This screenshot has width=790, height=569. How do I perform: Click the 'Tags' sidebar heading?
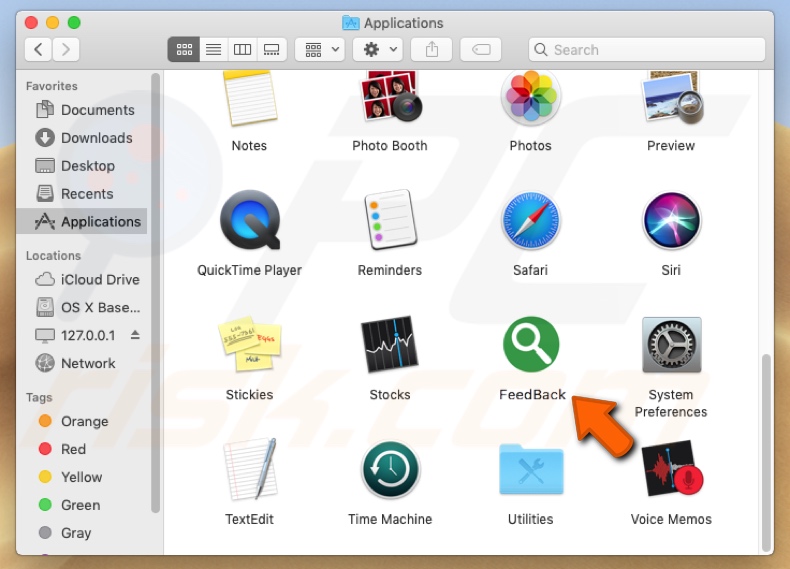coord(39,397)
